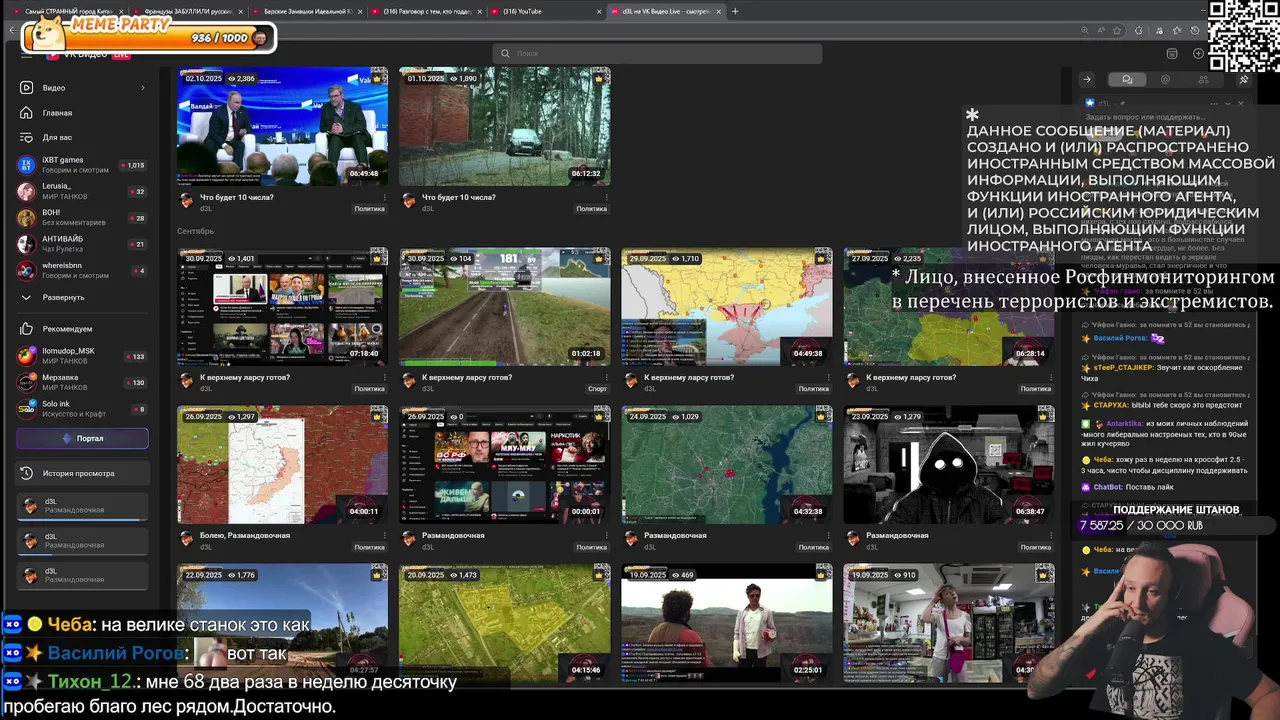Open title Что будет 10 числа? of 06:49:48 video
Screen dimensions: 1280x720
[x=236, y=197]
